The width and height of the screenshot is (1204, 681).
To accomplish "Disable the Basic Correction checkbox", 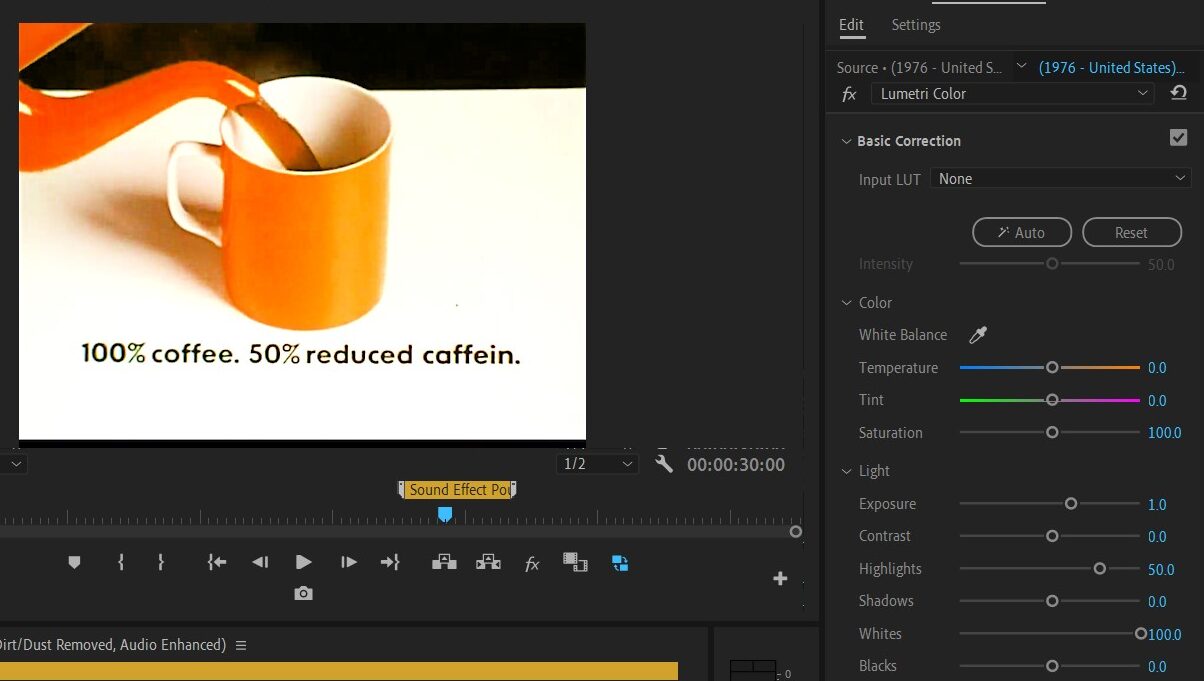I will point(1179,138).
